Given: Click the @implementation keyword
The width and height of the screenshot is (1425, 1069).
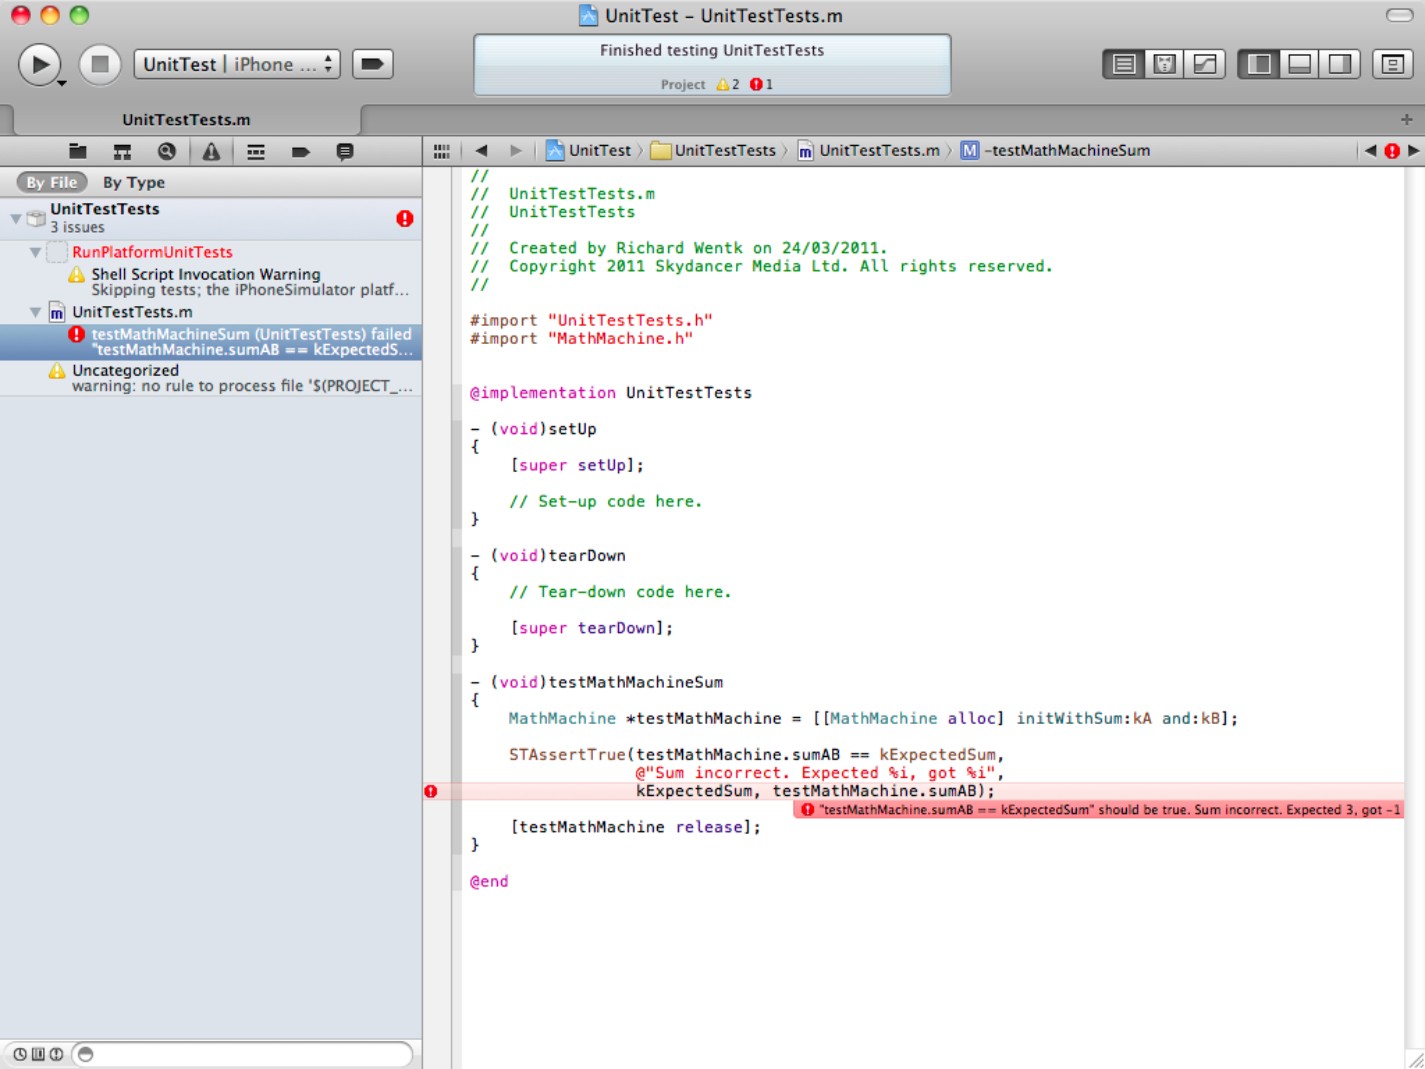Looking at the screenshot, I should 543,393.
